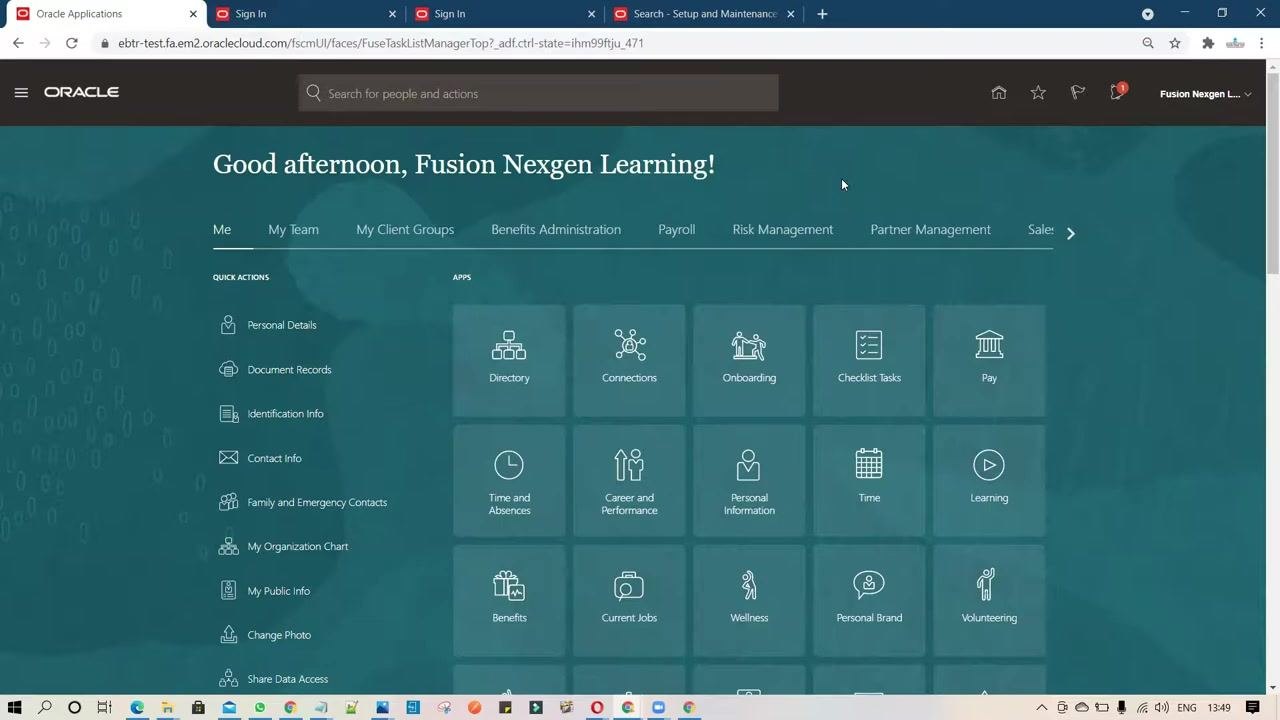The height and width of the screenshot is (720, 1280).
Task: Open the Watchlist flag icon
Action: pos(1077,93)
